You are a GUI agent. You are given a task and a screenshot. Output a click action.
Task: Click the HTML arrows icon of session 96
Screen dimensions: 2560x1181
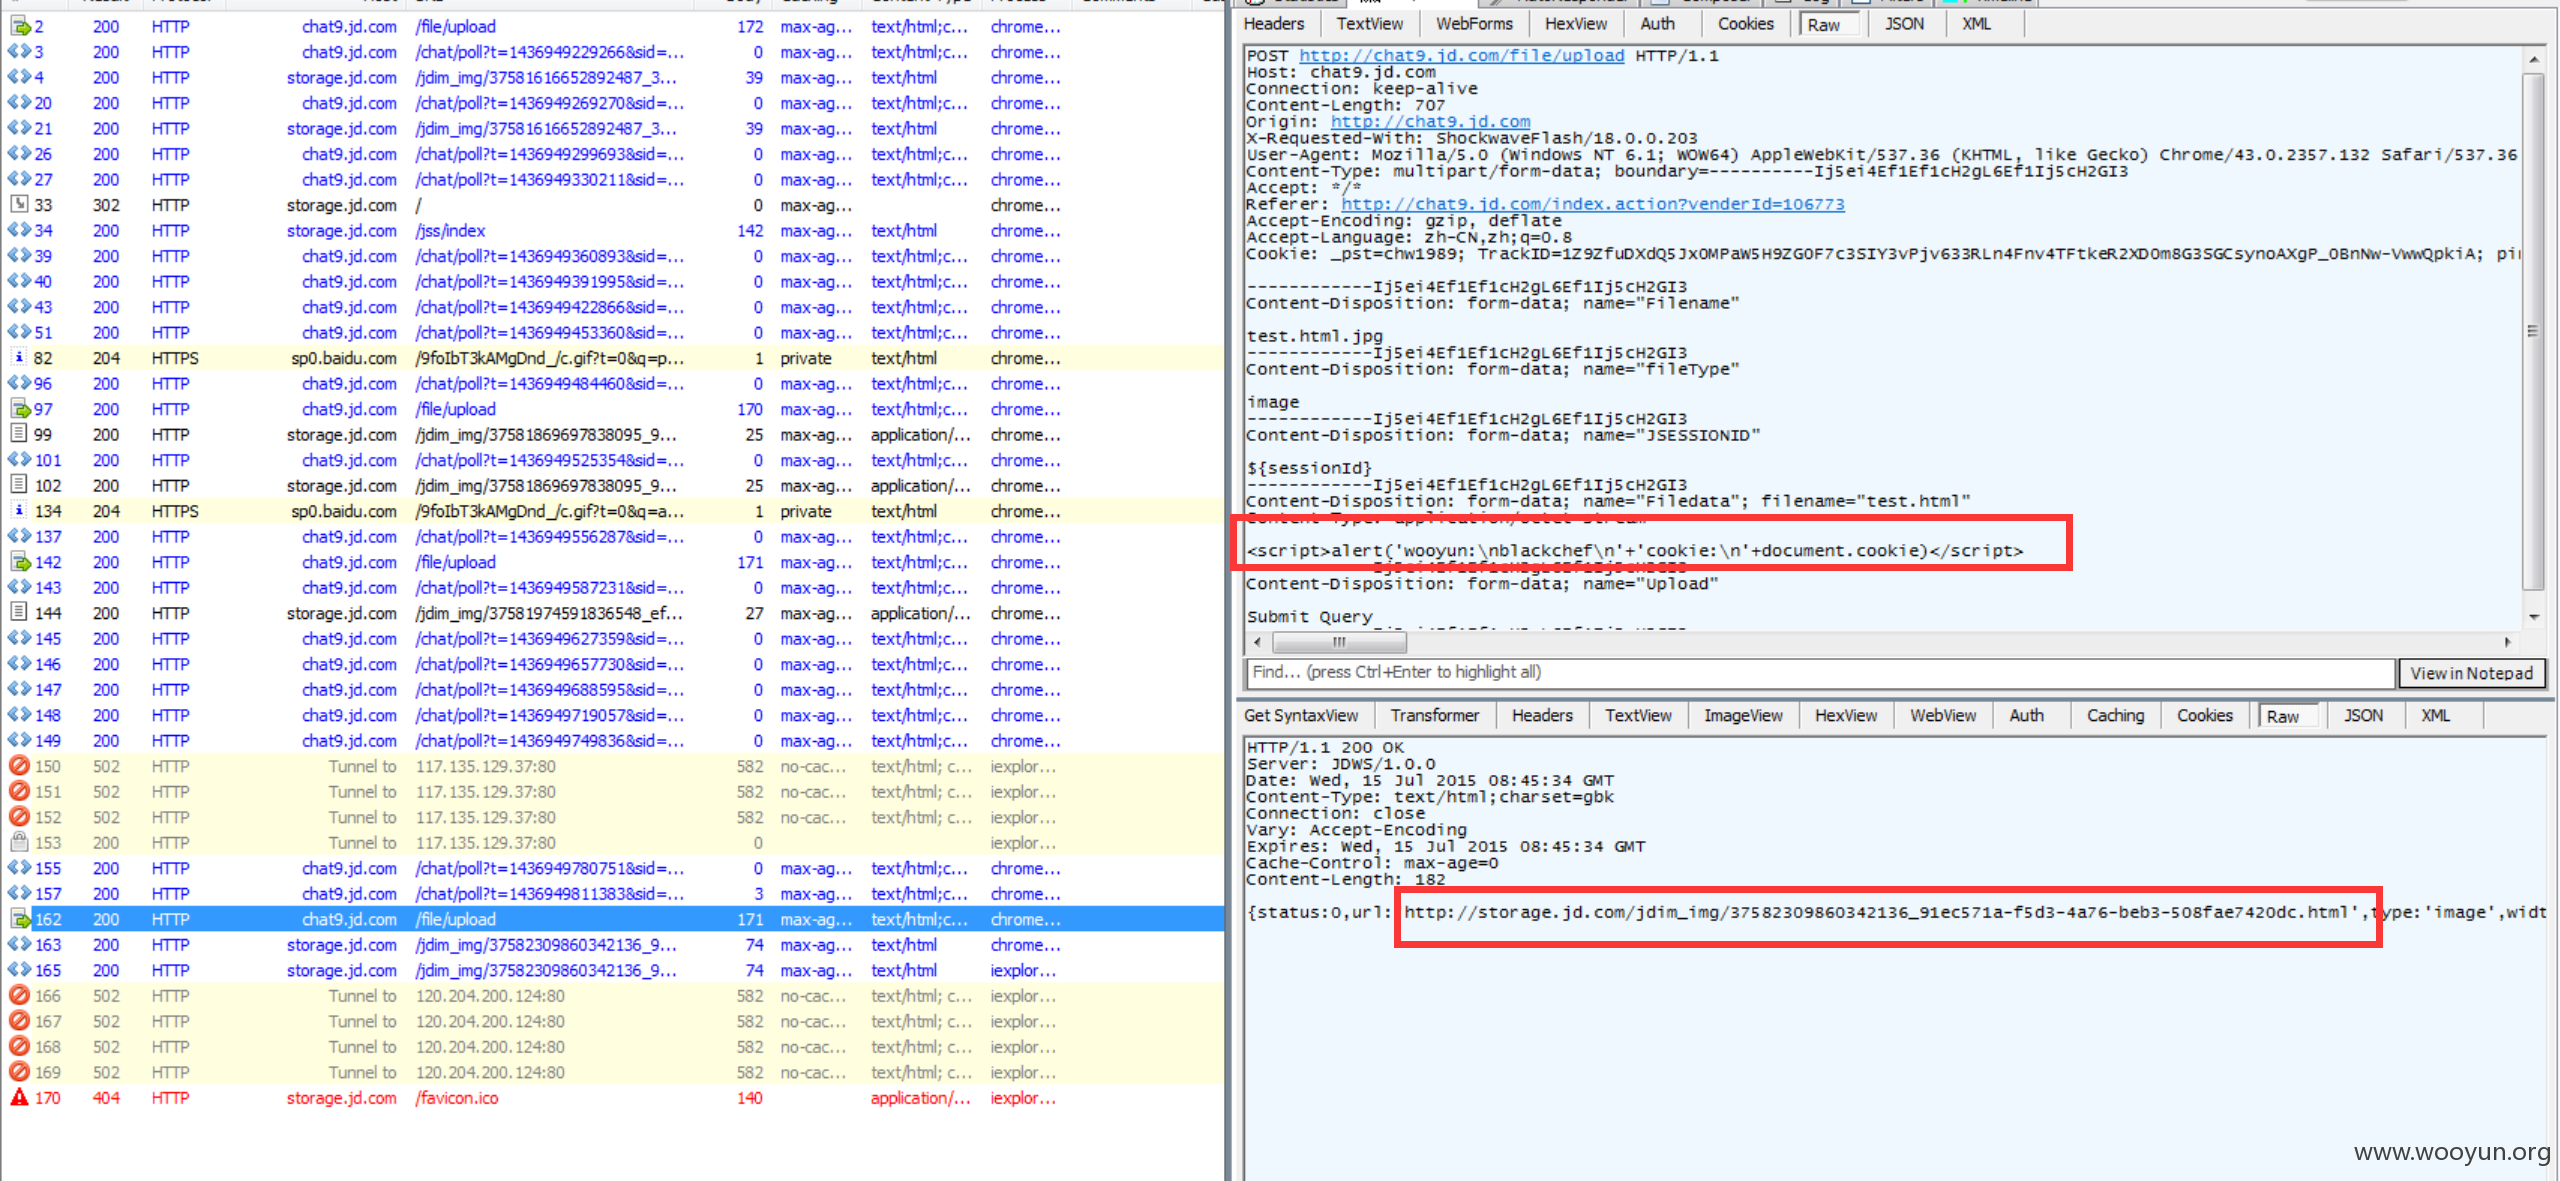point(19,383)
